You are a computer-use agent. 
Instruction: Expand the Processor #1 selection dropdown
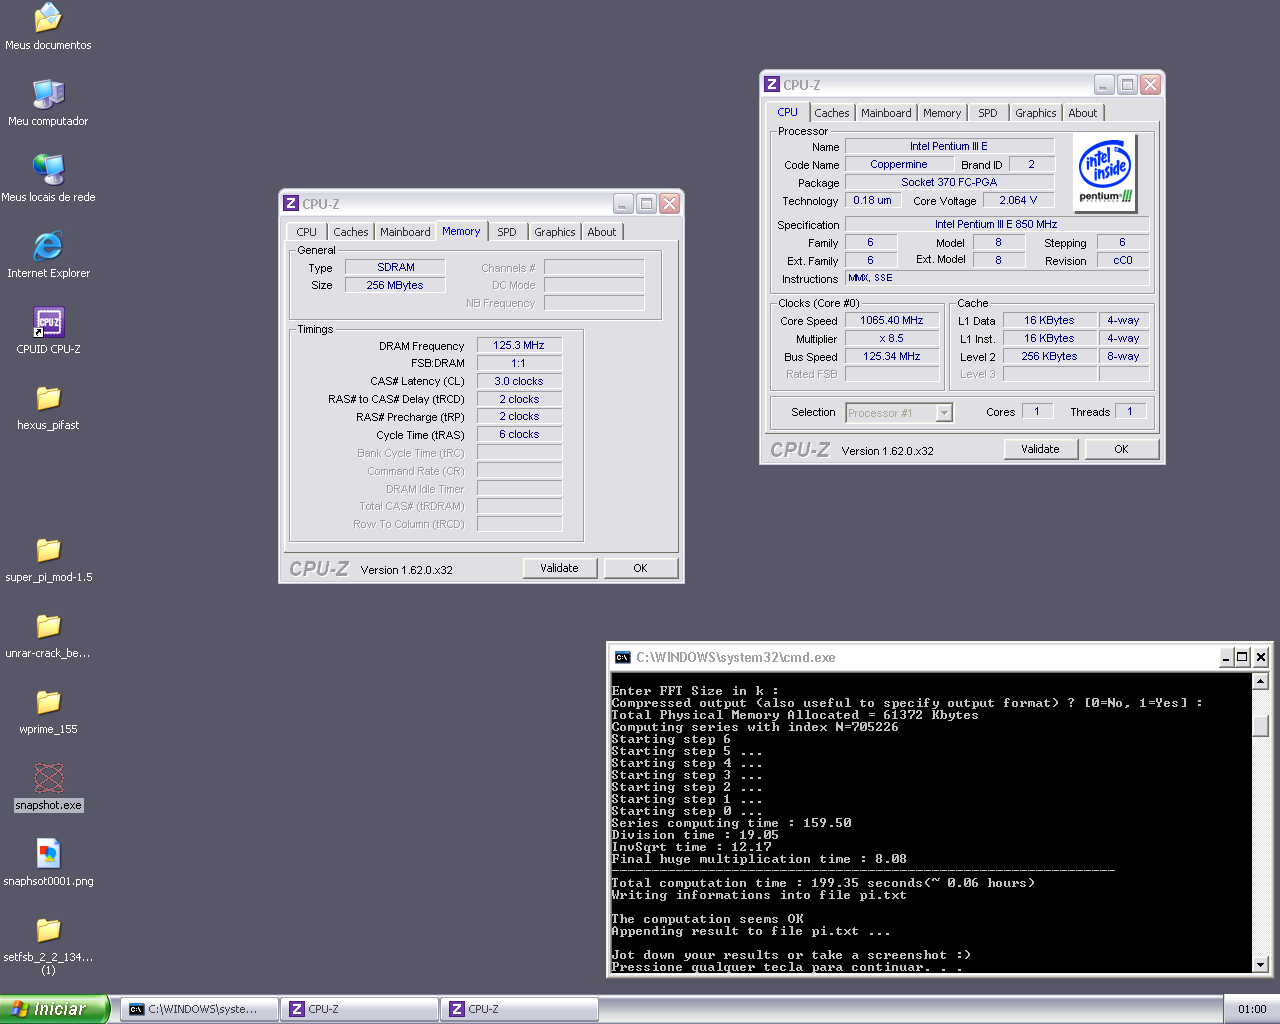point(944,413)
